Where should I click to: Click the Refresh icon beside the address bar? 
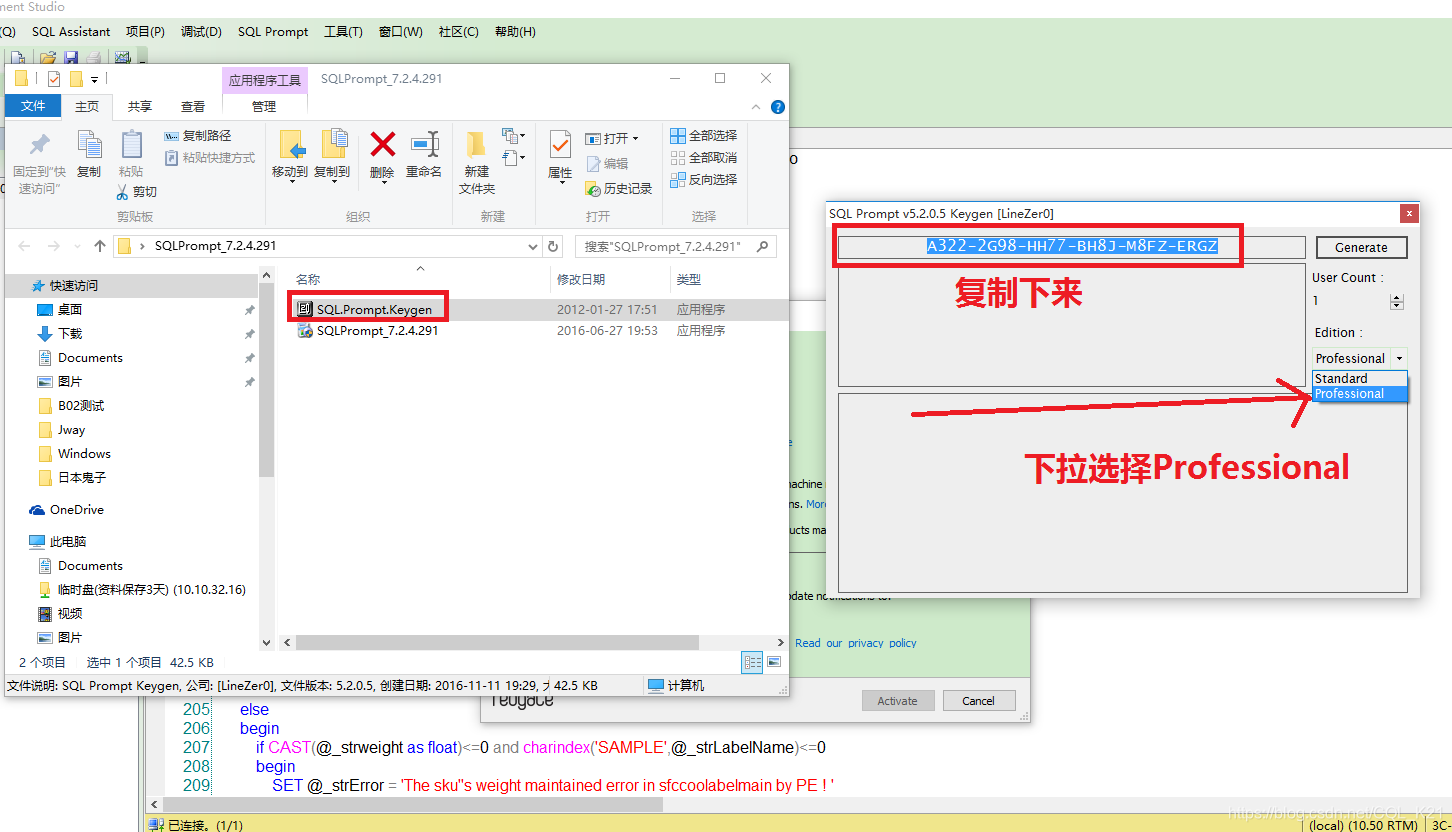554,246
